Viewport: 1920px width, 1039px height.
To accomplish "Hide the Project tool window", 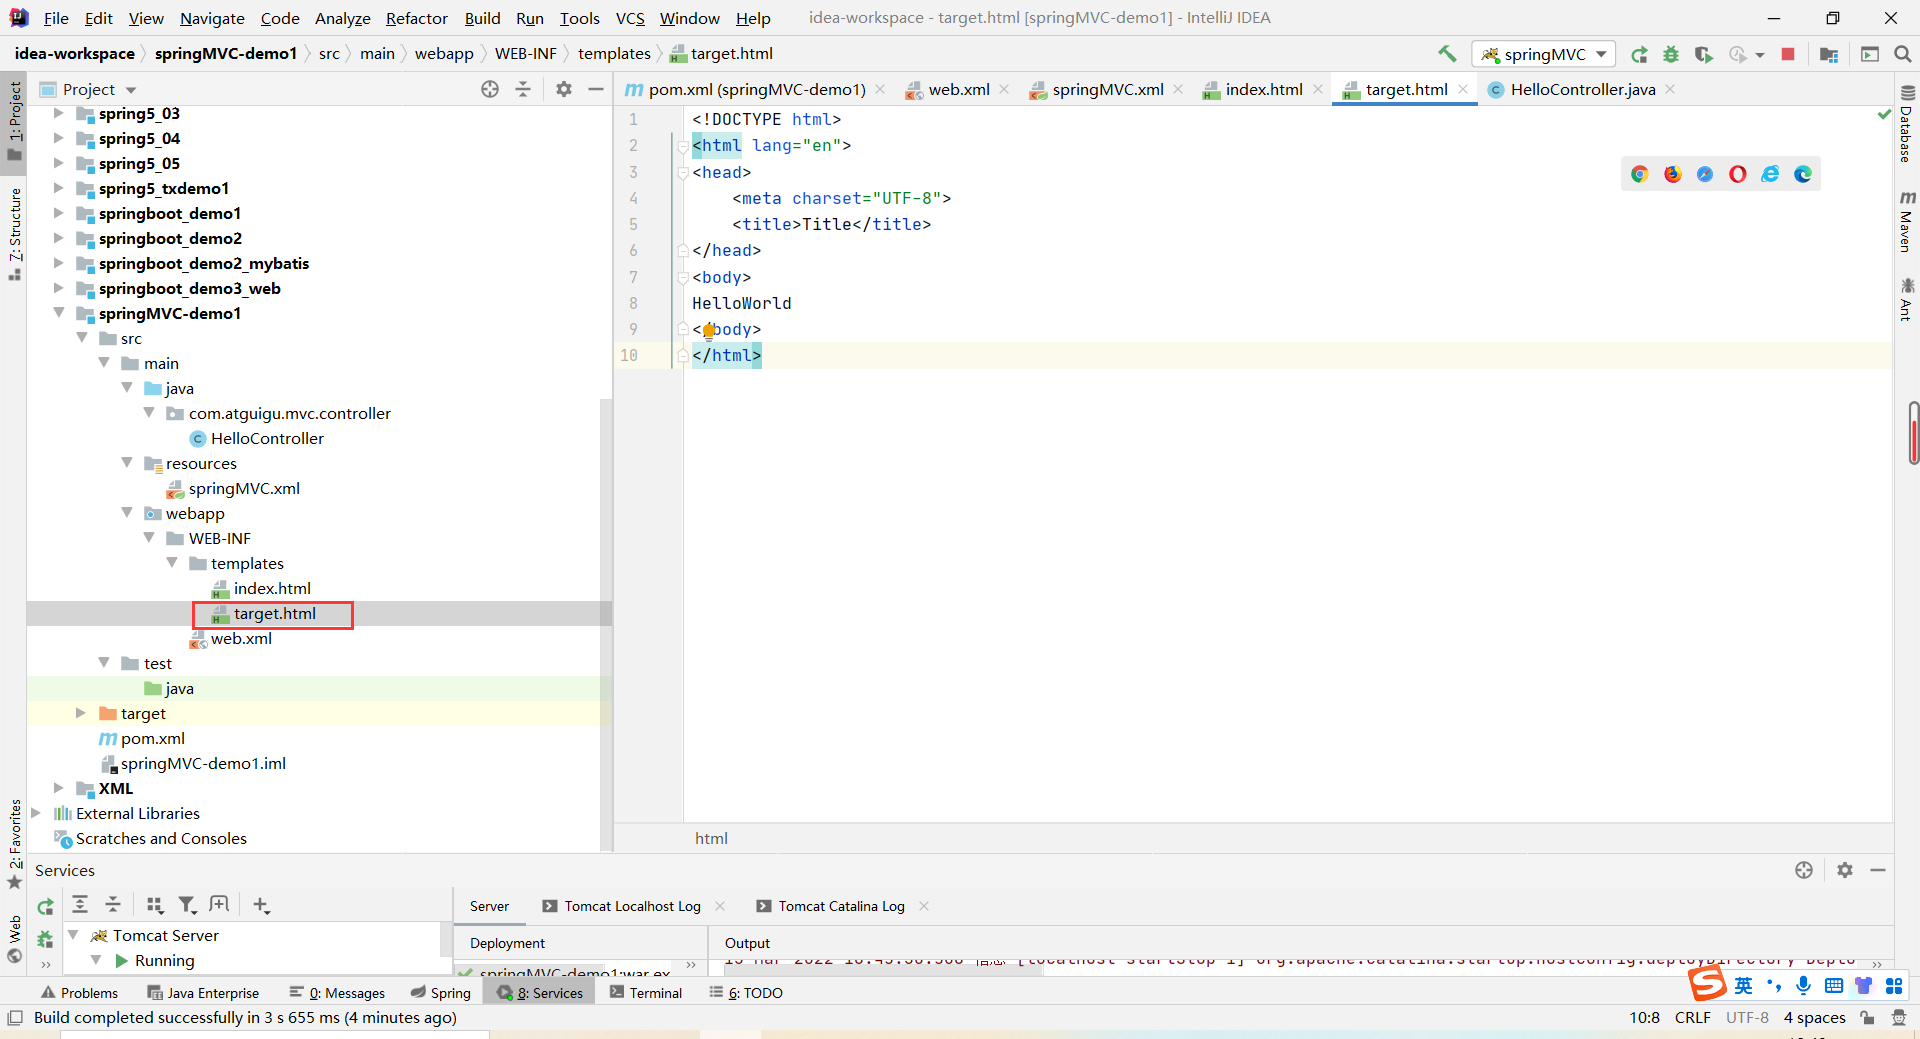I will tap(596, 89).
